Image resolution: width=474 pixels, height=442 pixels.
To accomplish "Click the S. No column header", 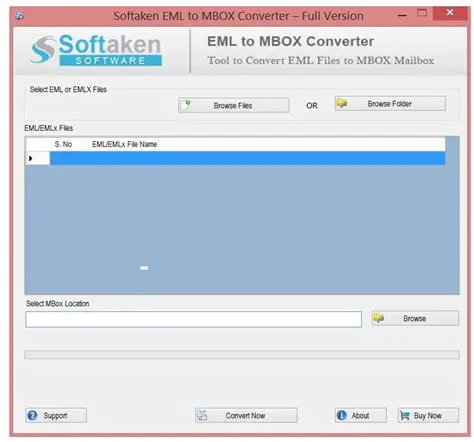I will coord(63,144).
